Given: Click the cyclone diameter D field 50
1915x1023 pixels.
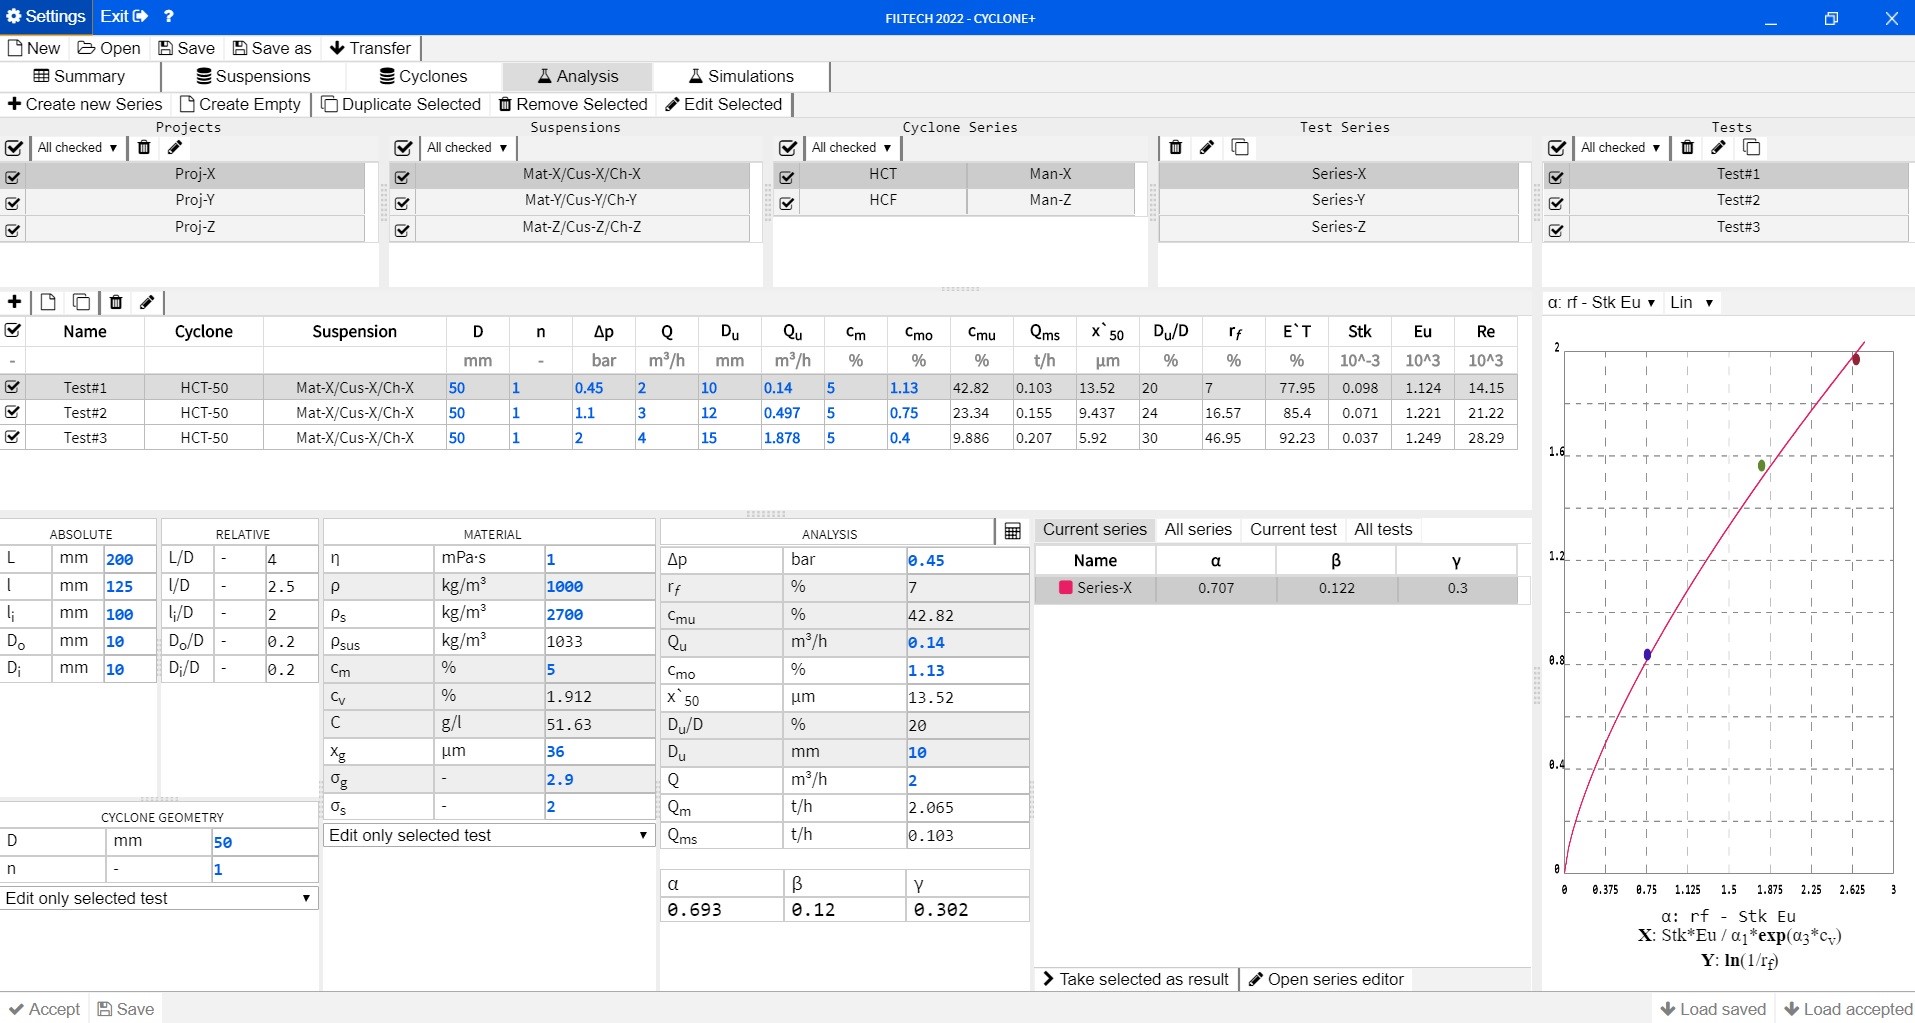Looking at the screenshot, I should [264, 842].
